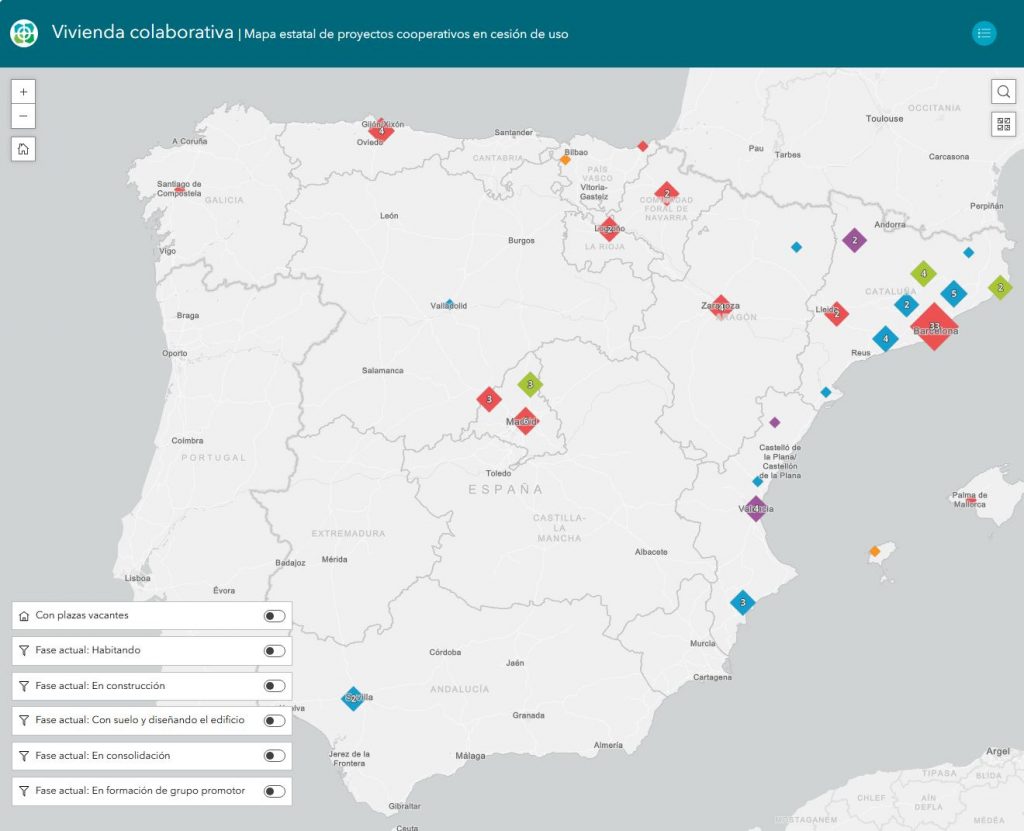This screenshot has width=1024, height=831.
Task: Select the green cluster marker north of Madrid
Action: click(530, 384)
